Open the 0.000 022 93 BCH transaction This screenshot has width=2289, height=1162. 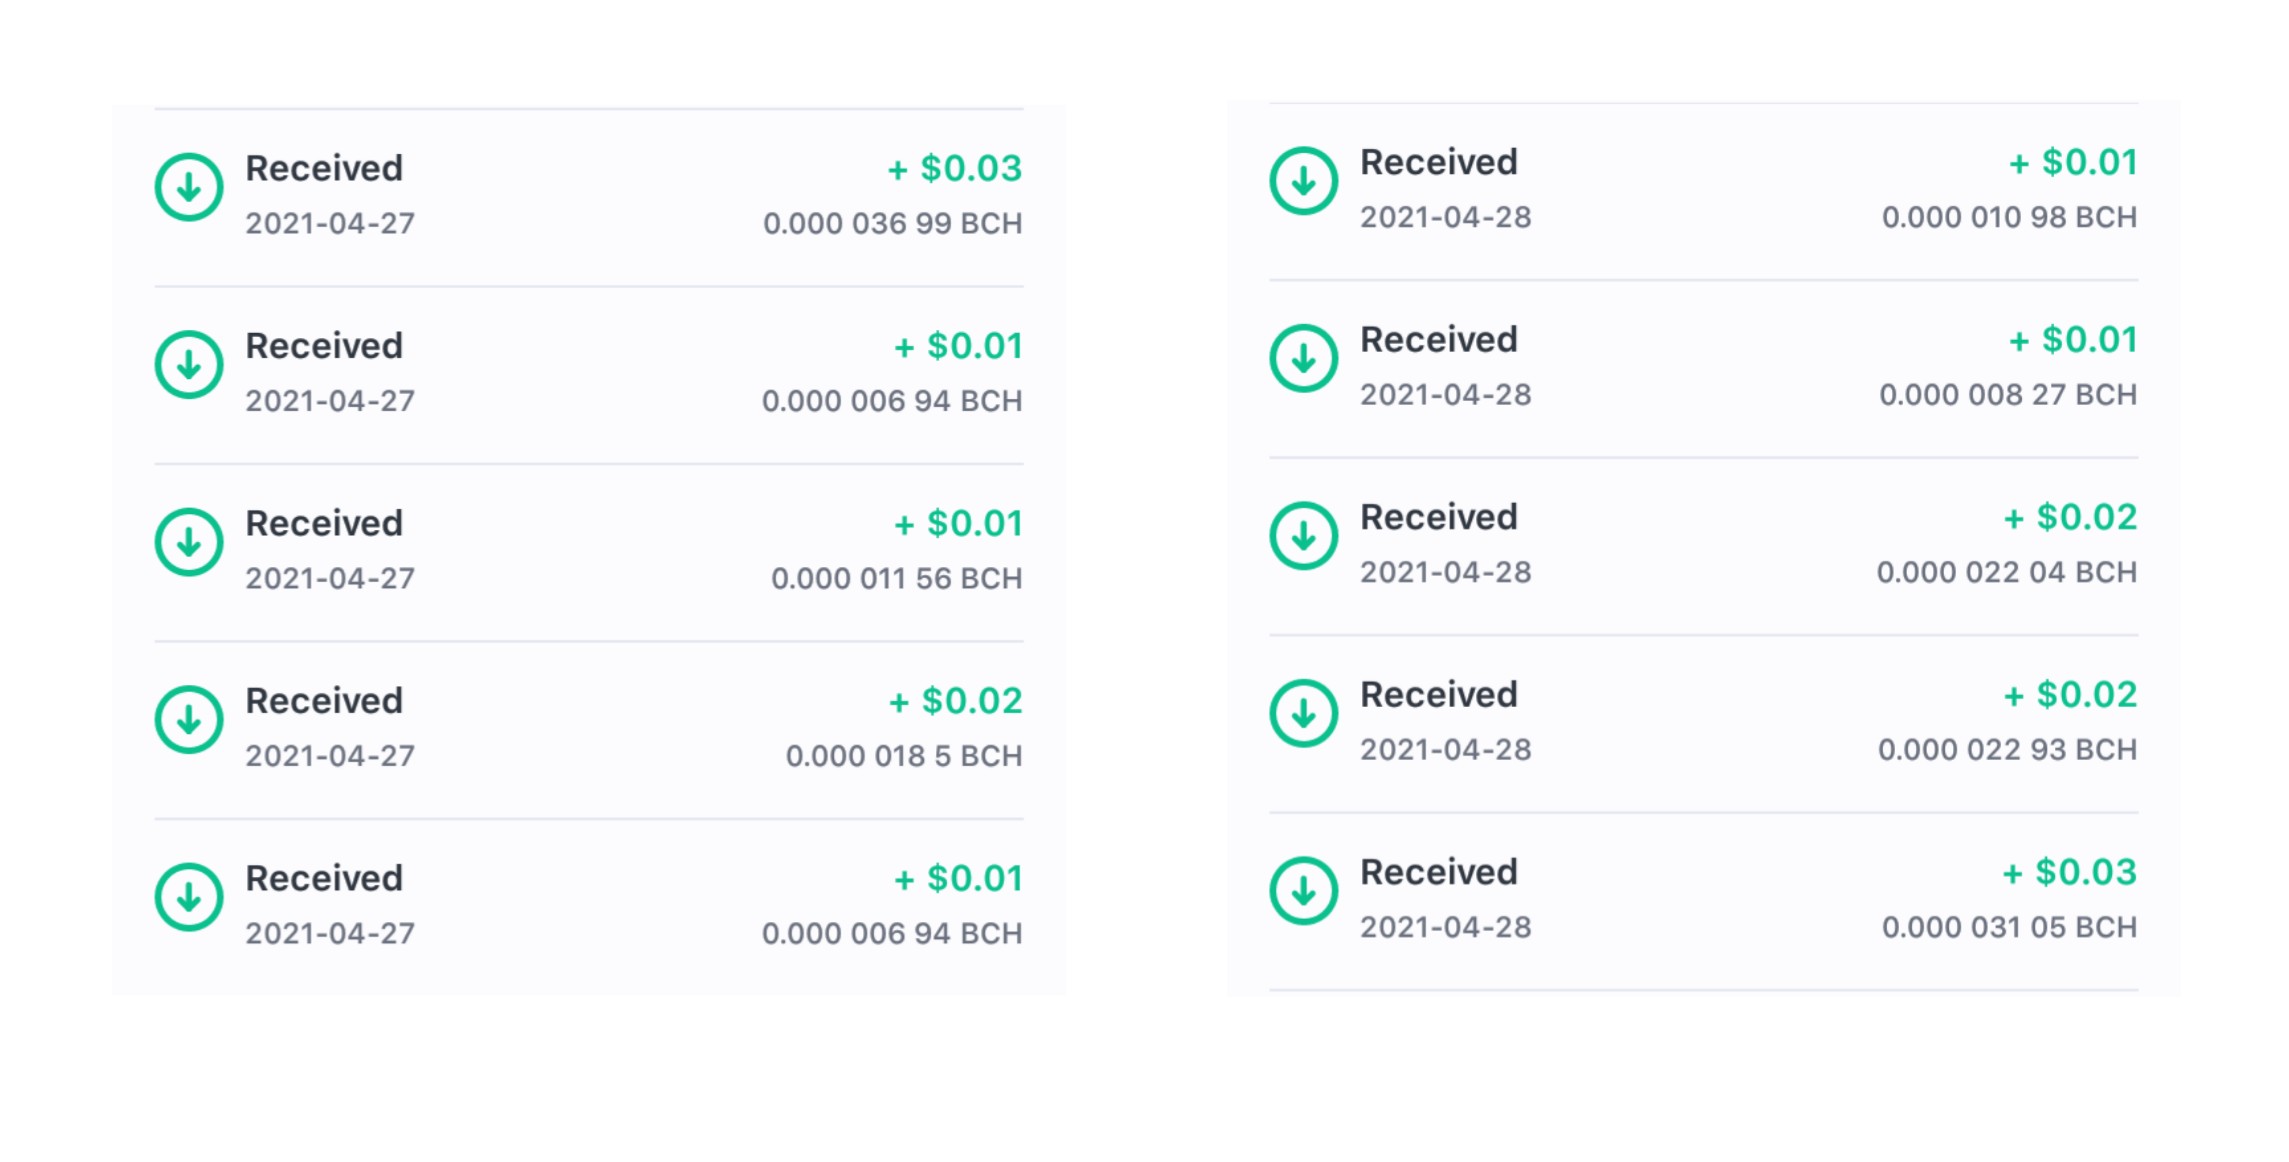(x=1704, y=723)
